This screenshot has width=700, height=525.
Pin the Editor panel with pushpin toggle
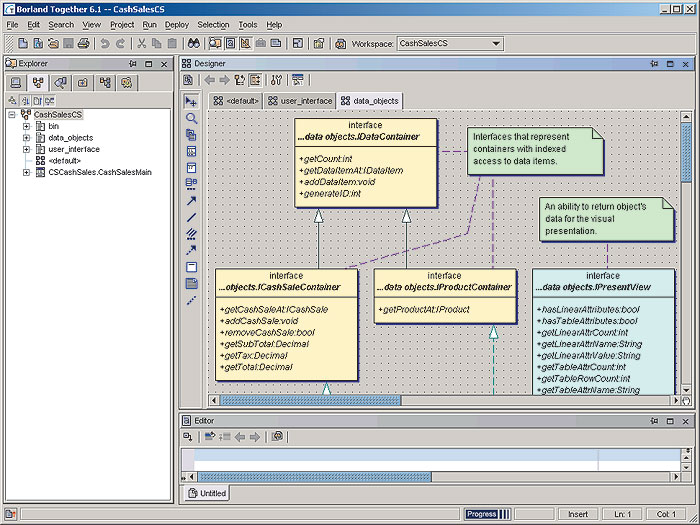click(x=654, y=421)
